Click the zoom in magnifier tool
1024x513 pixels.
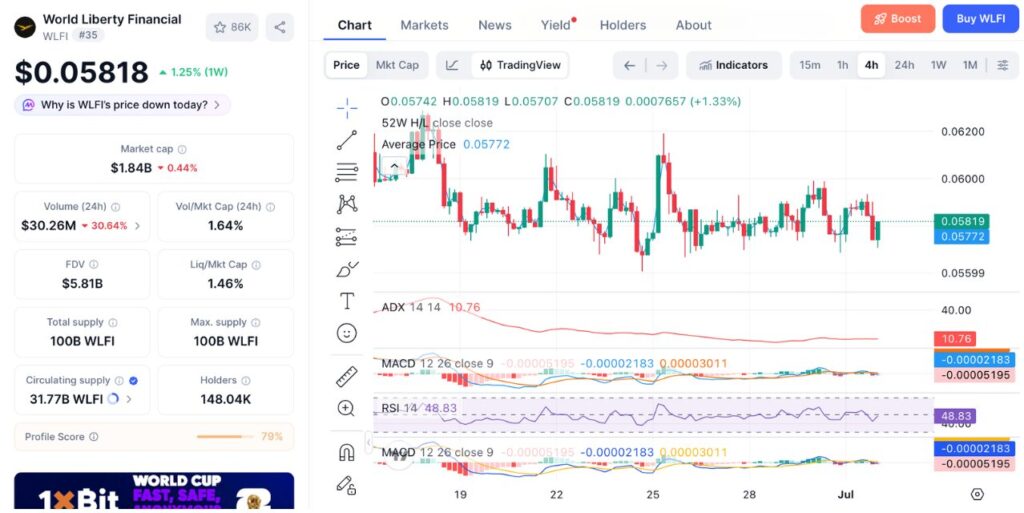[346, 409]
